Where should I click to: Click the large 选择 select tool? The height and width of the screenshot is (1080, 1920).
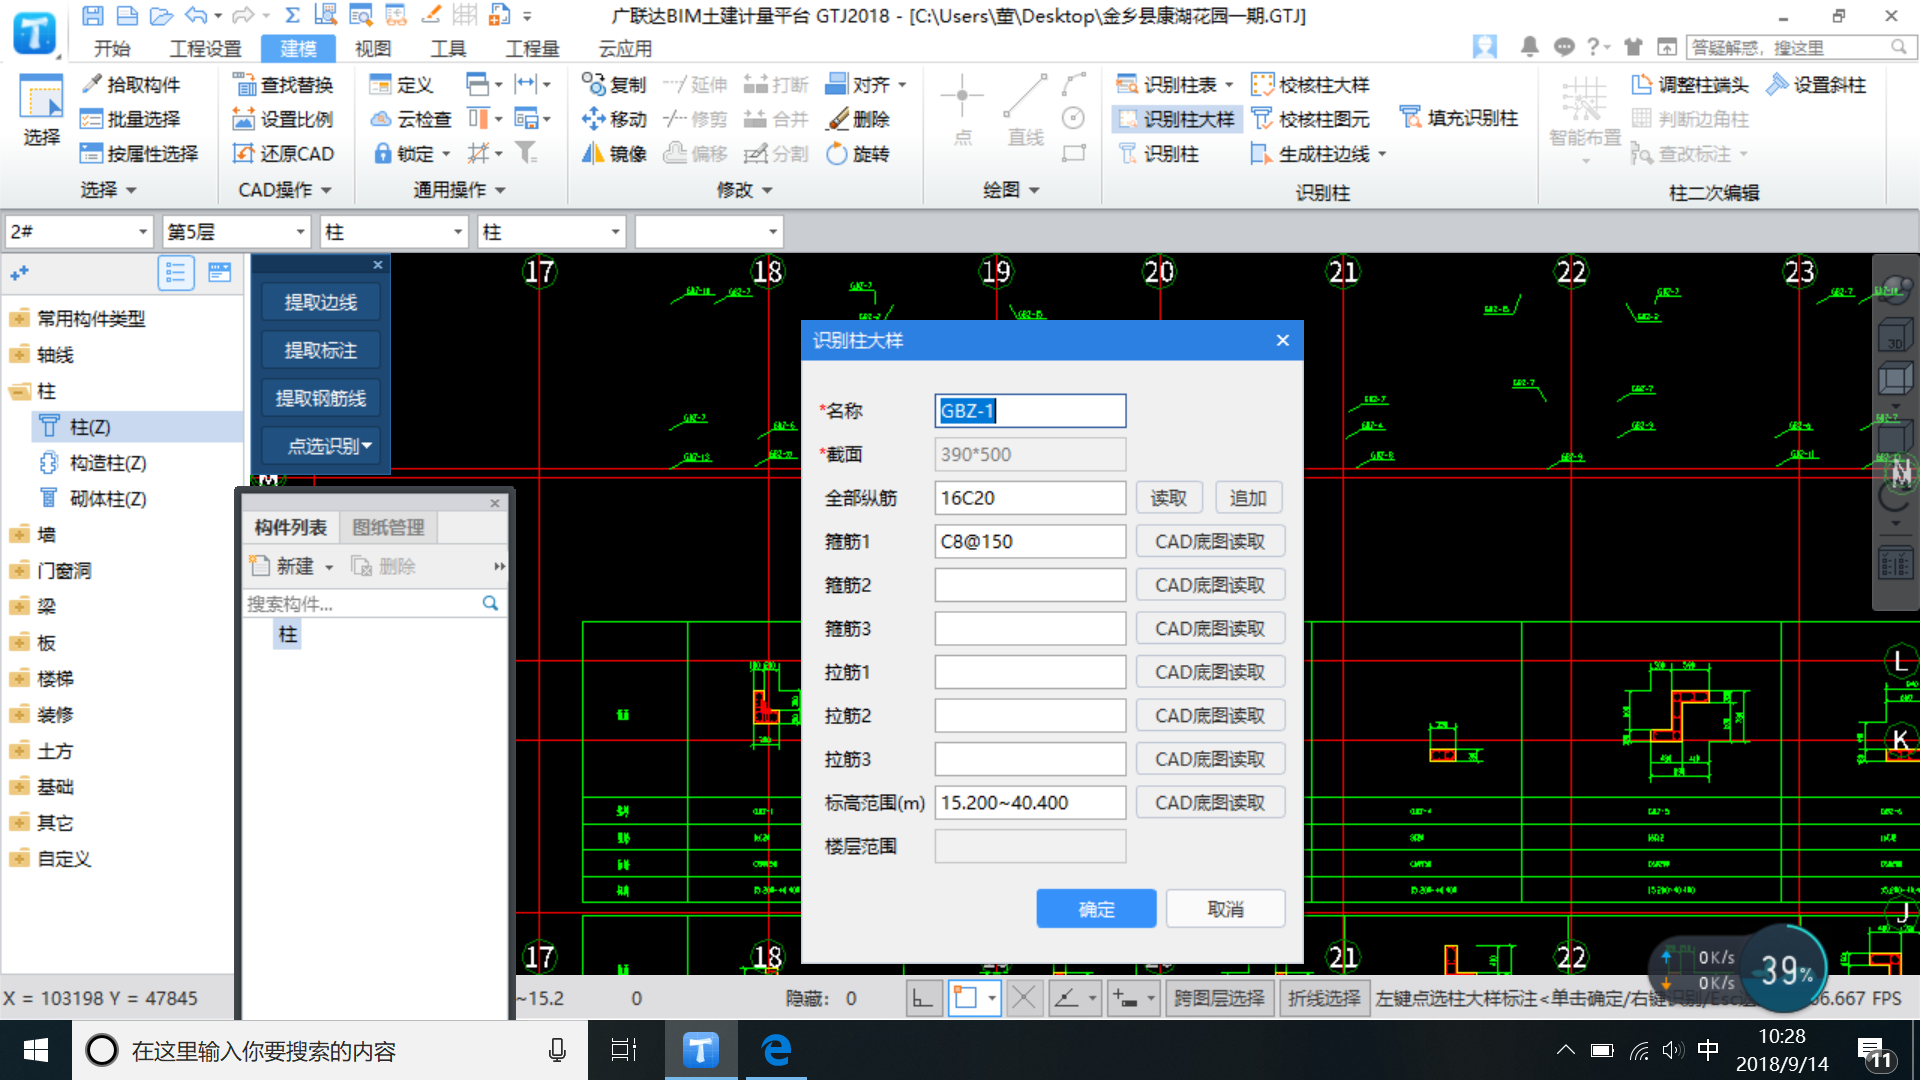(42, 112)
